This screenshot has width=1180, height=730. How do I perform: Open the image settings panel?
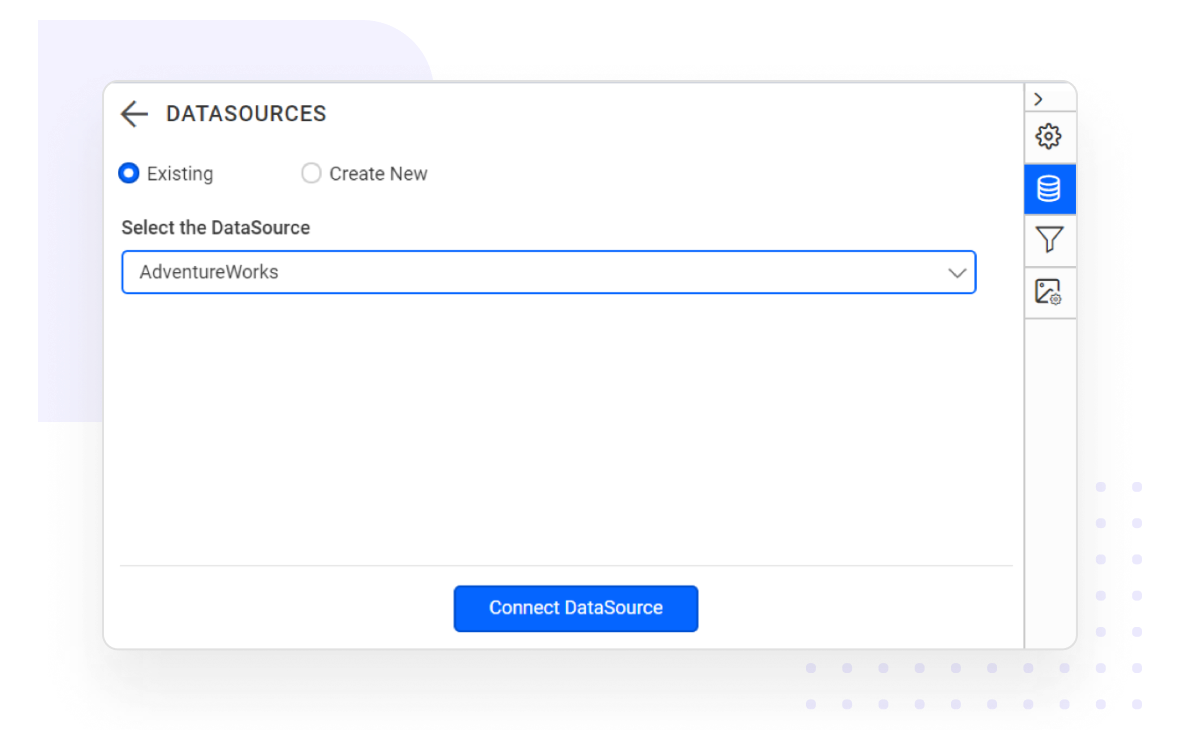tap(1049, 292)
